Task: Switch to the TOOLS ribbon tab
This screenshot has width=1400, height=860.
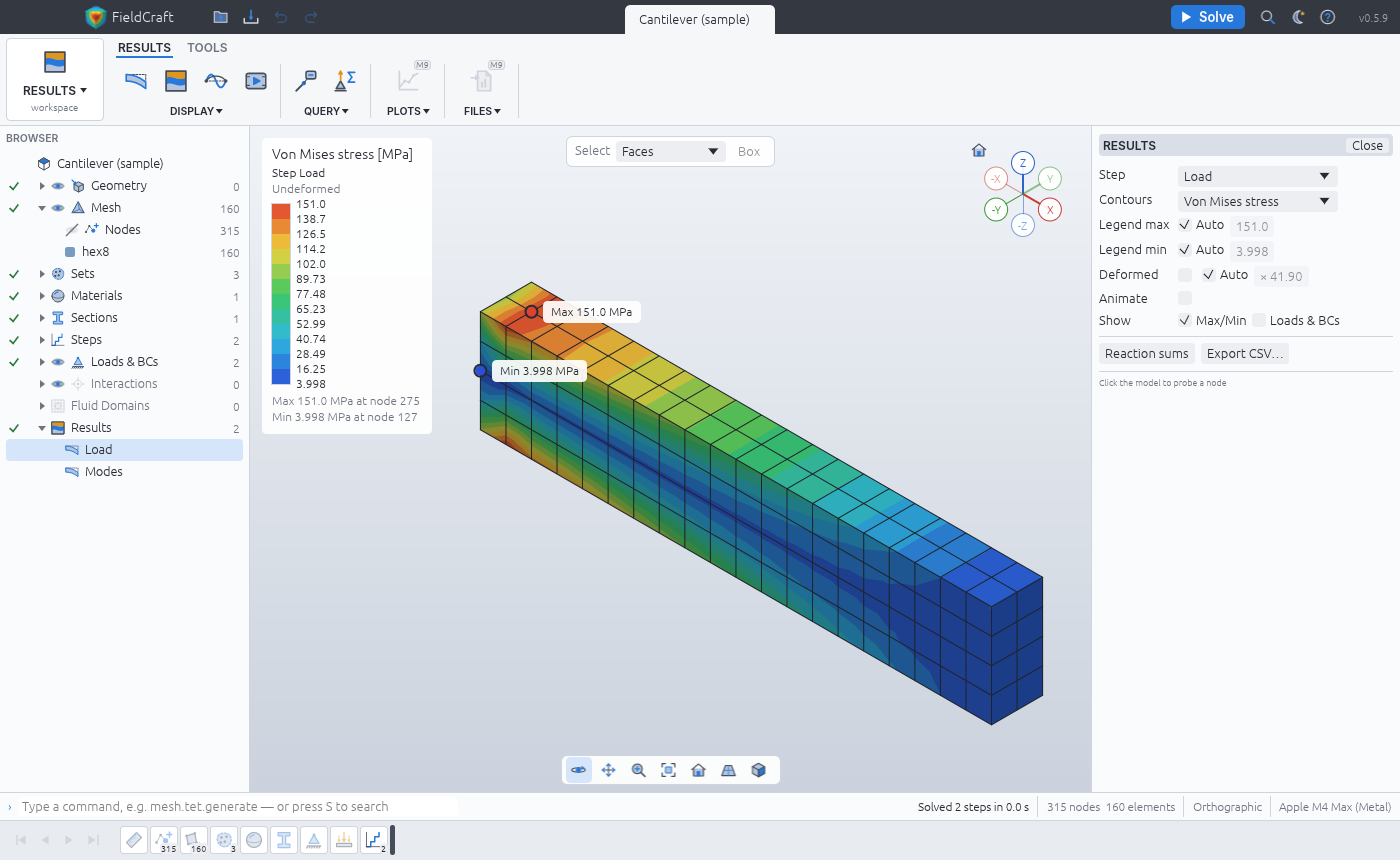Action: pyautogui.click(x=207, y=48)
